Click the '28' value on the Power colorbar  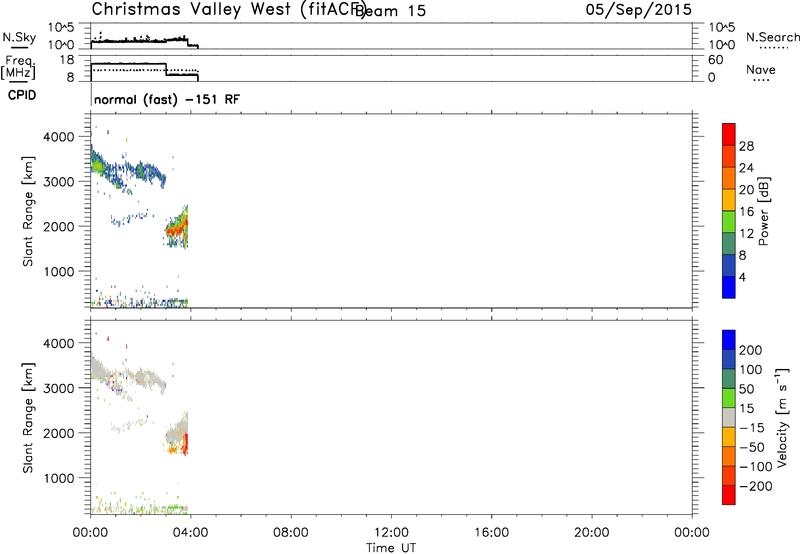tap(746, 146)
